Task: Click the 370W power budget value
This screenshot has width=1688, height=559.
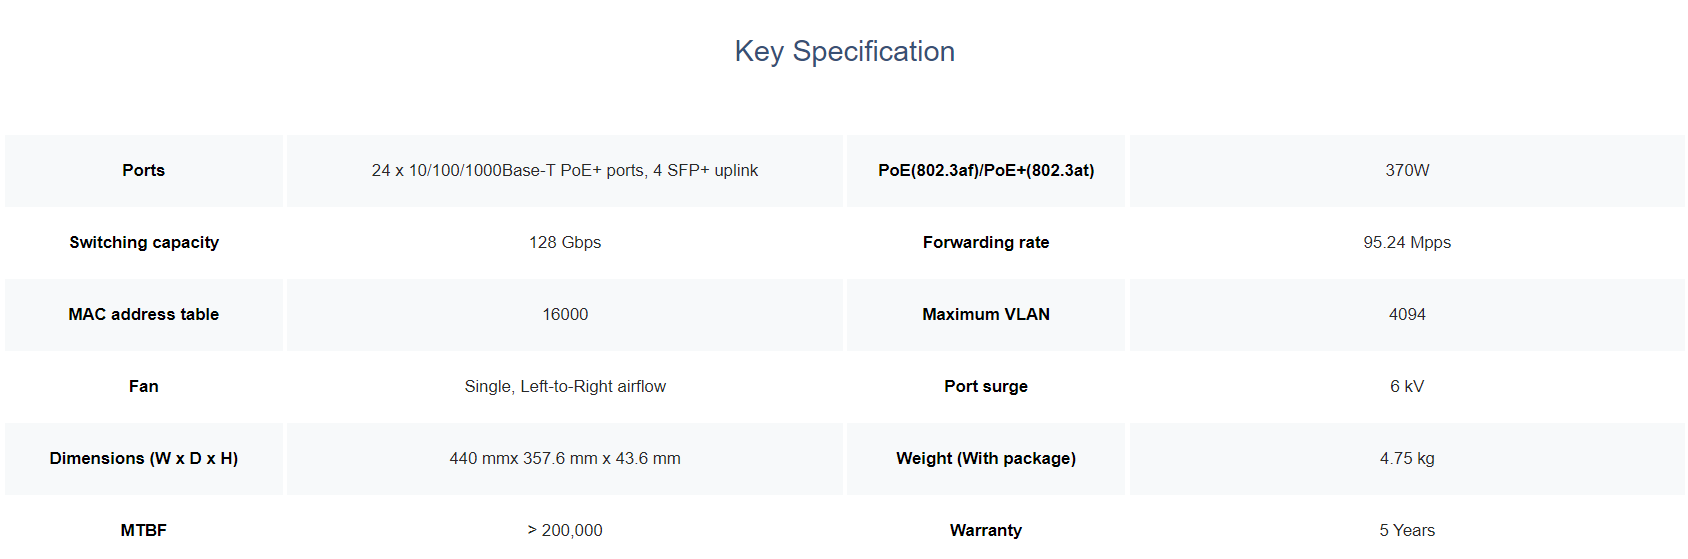Action: tap(1407, 171)
